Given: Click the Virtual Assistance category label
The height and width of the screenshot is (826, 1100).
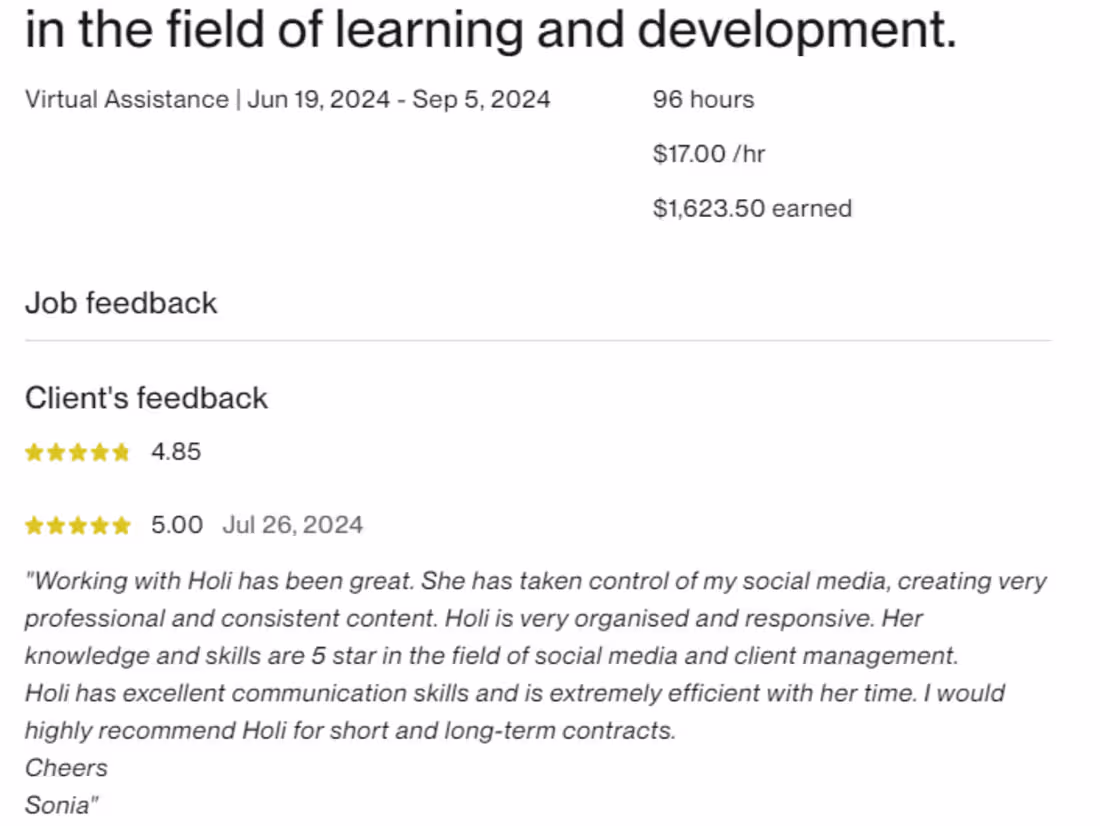Looking at the screenshot, I should [127, 100].
